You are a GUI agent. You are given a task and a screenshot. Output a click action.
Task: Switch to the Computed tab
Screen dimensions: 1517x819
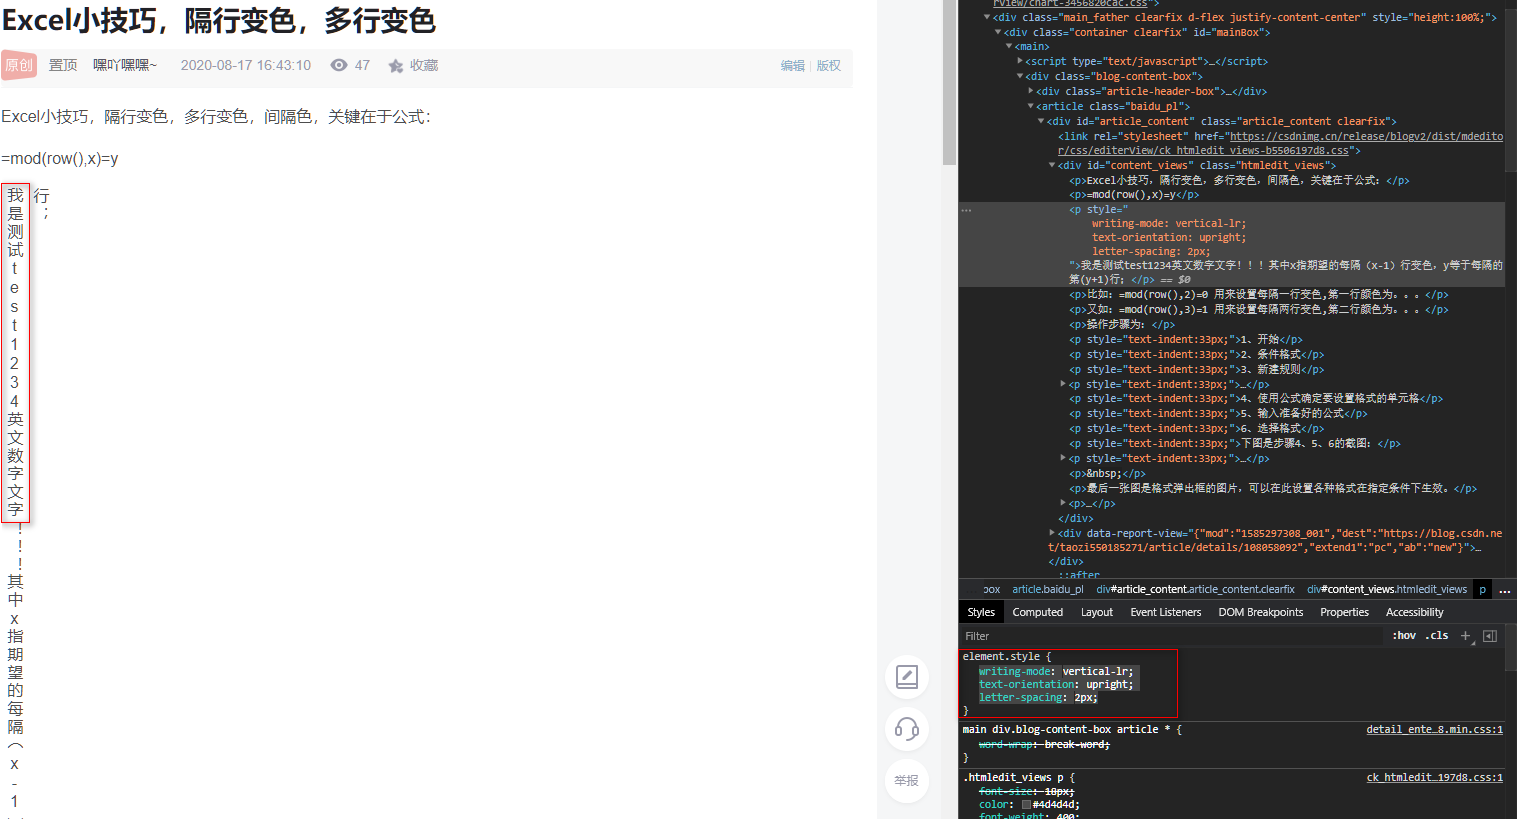[x=1038, y=612]
